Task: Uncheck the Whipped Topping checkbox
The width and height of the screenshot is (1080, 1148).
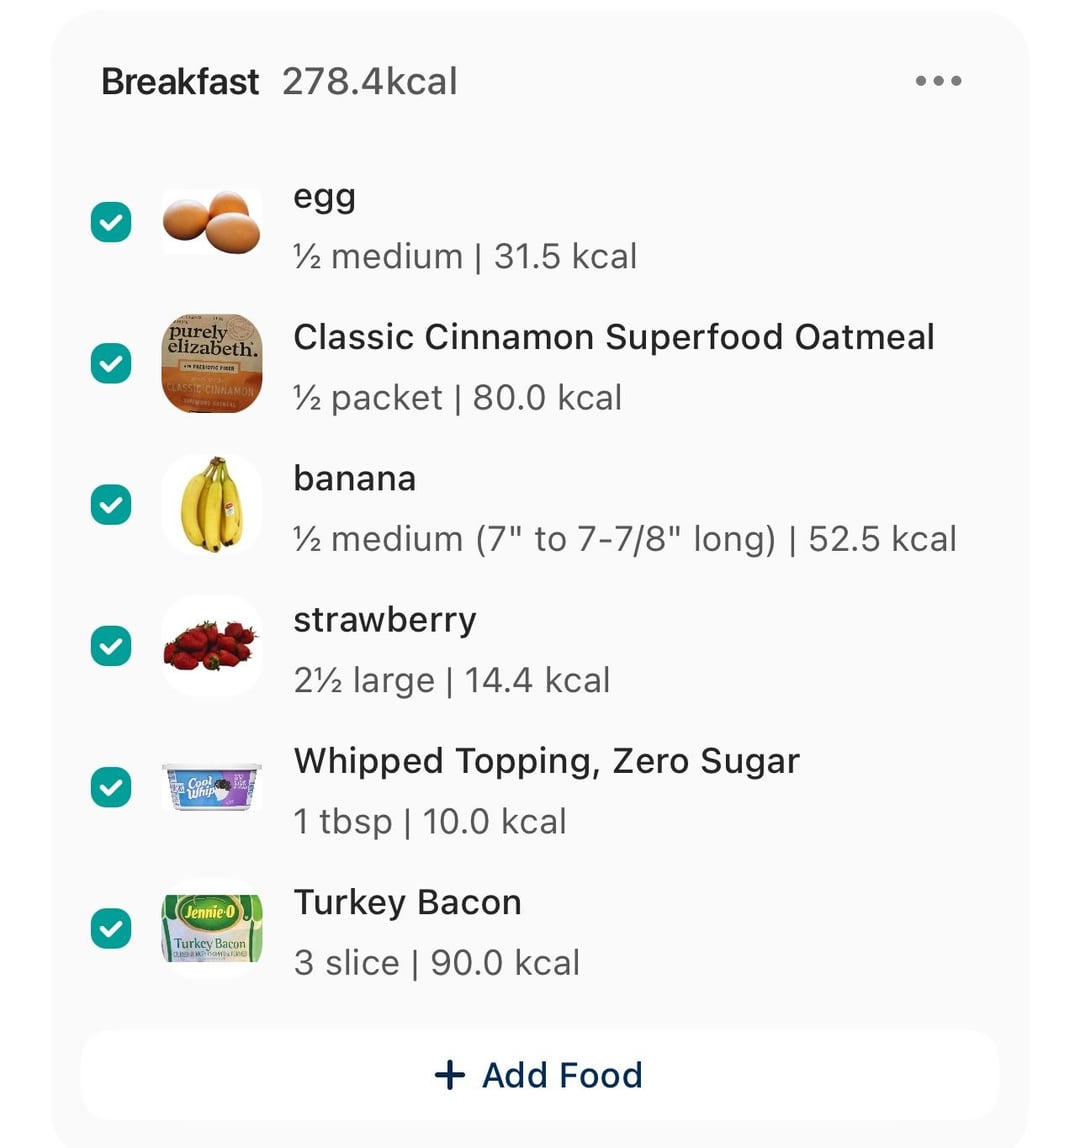Action: (111, 787)
